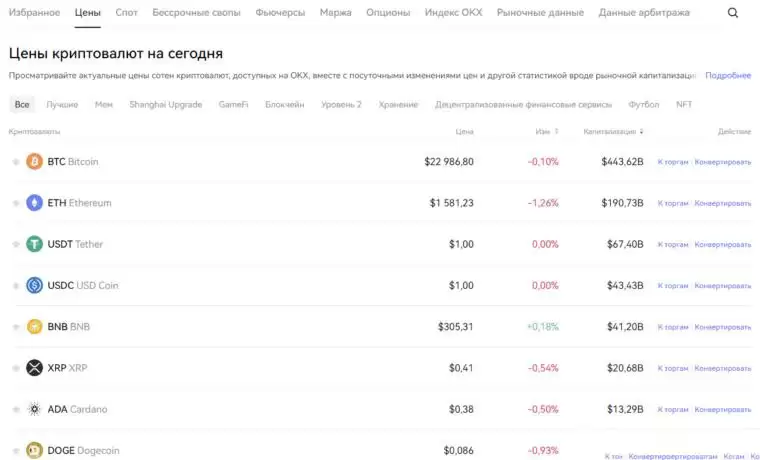Click К торгам for Bitcoin

pyautogui.click(x=672, y=162)
